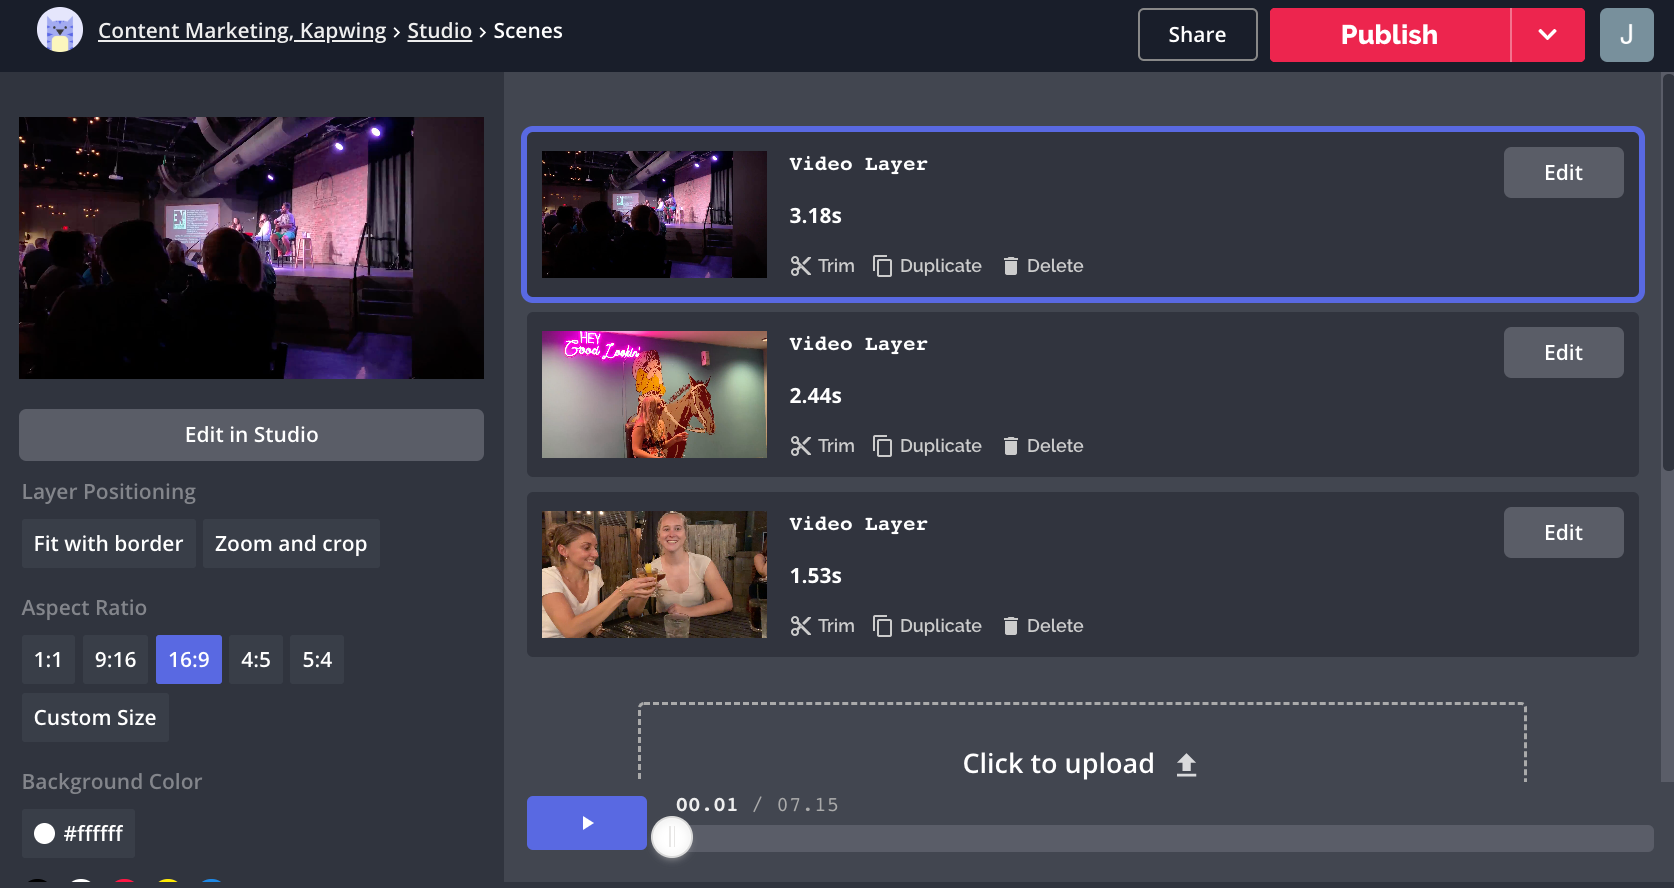The height and width of the screenshot is (888, 1674).
Task: Choose Zoom and crop layer positioning
Action: coord(291,544)
